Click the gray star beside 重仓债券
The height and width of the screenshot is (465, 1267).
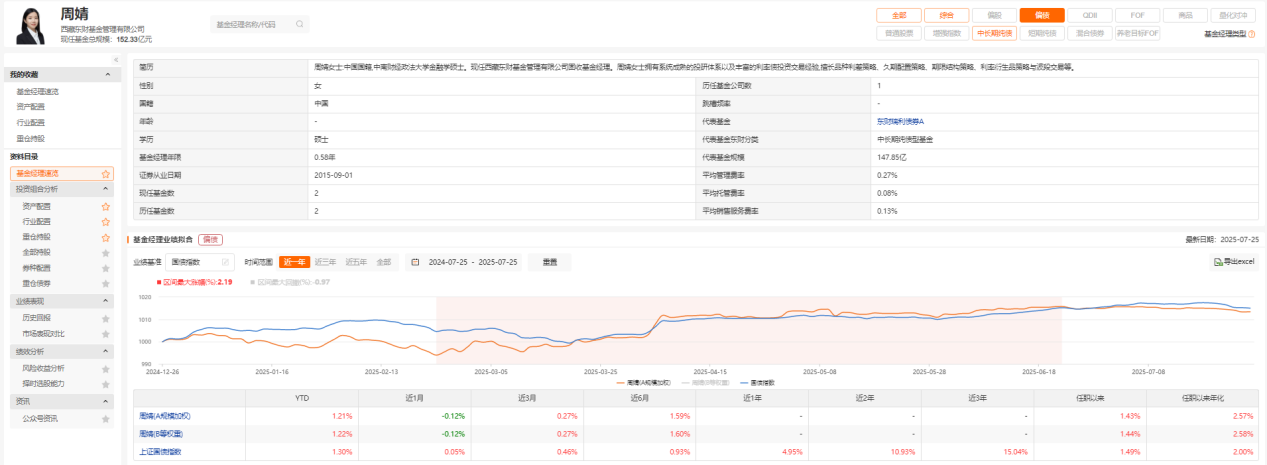[106, 284]
